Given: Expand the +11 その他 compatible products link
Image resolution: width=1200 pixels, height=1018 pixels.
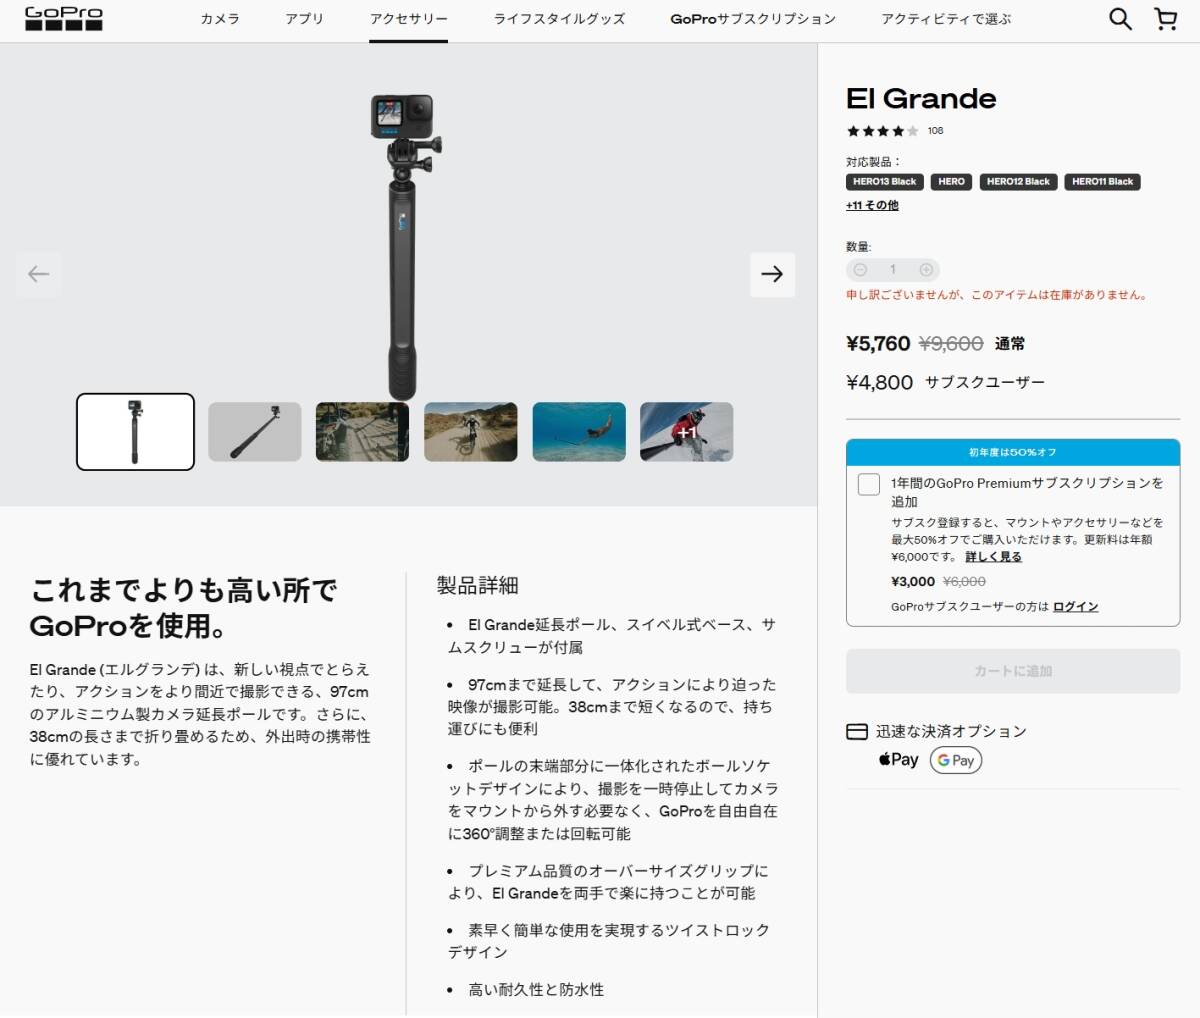Looking at the screenshot, I should click(x=872, y=206).
